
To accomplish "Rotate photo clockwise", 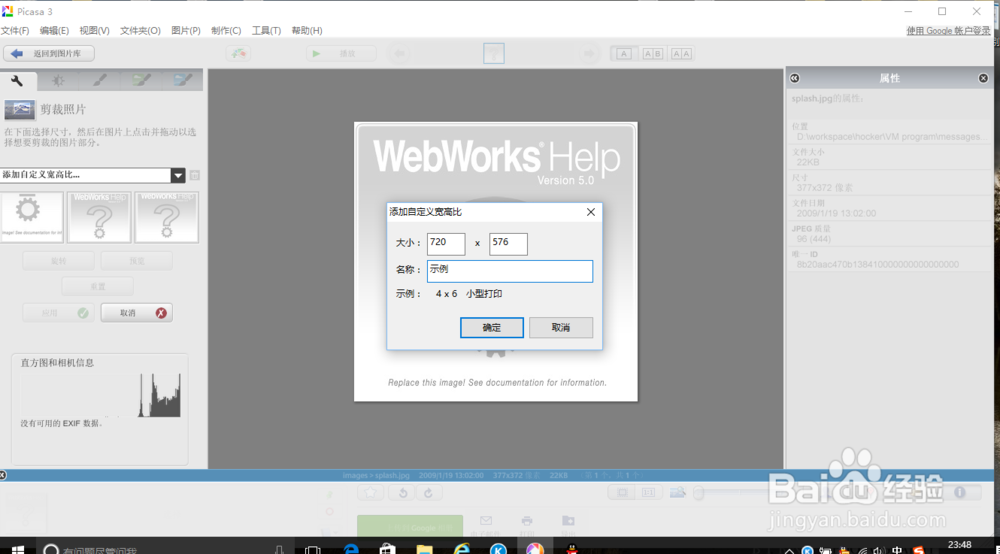I will (x=429, y=493).
